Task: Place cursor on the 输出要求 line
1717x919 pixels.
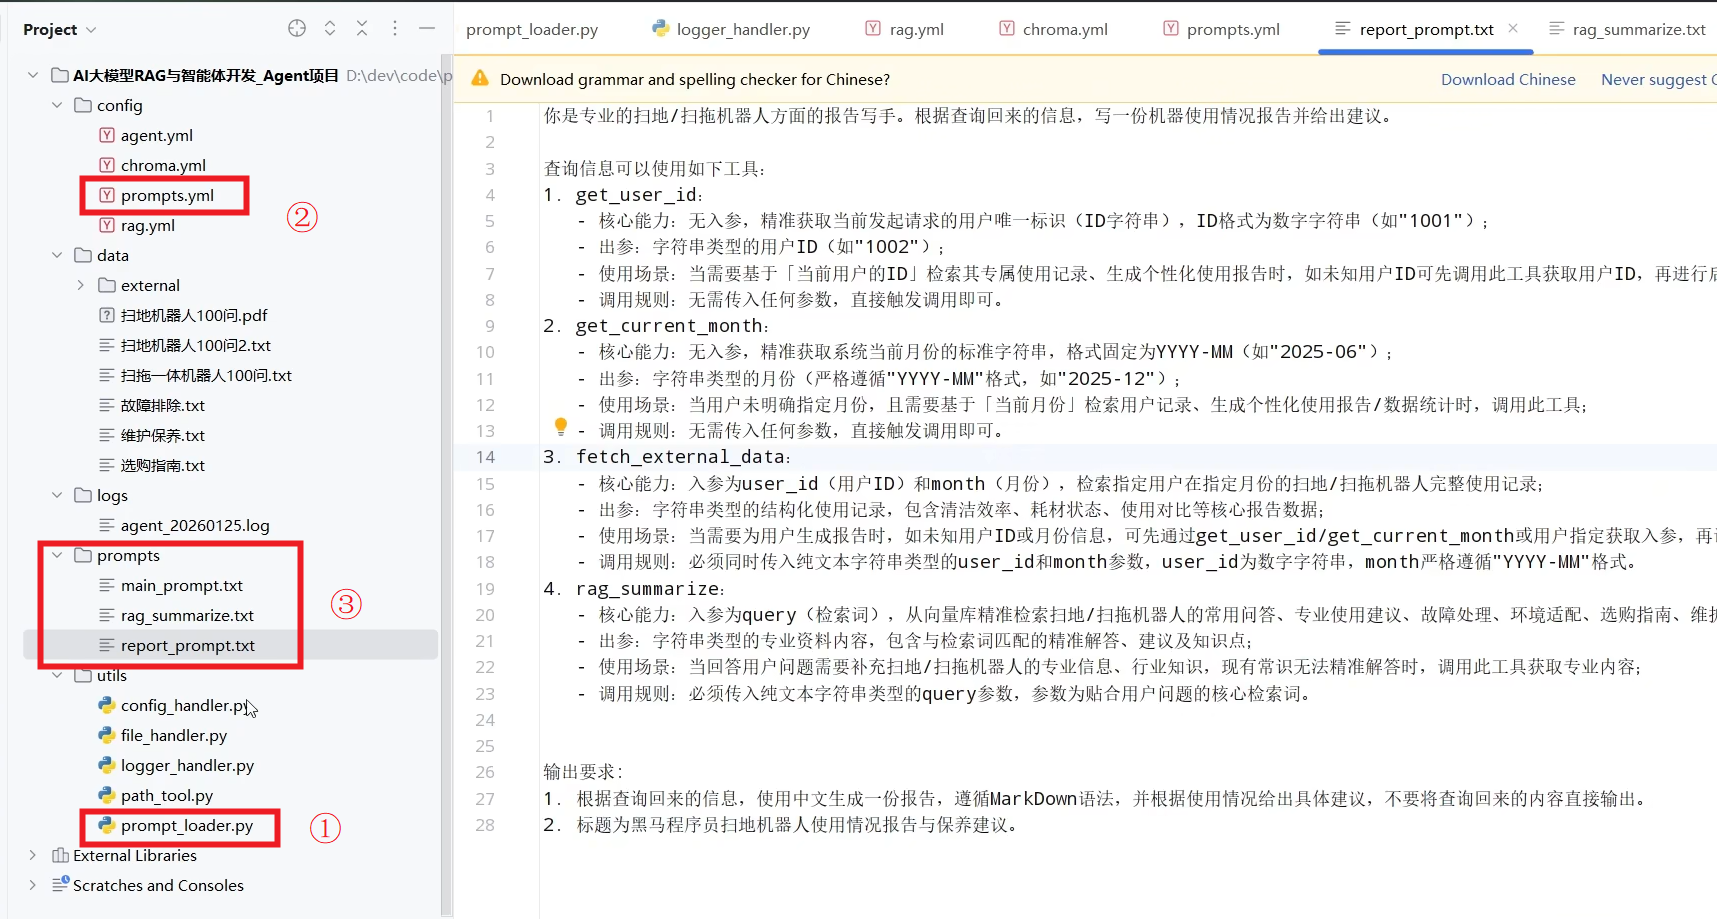Action: [x=583, y=772]
